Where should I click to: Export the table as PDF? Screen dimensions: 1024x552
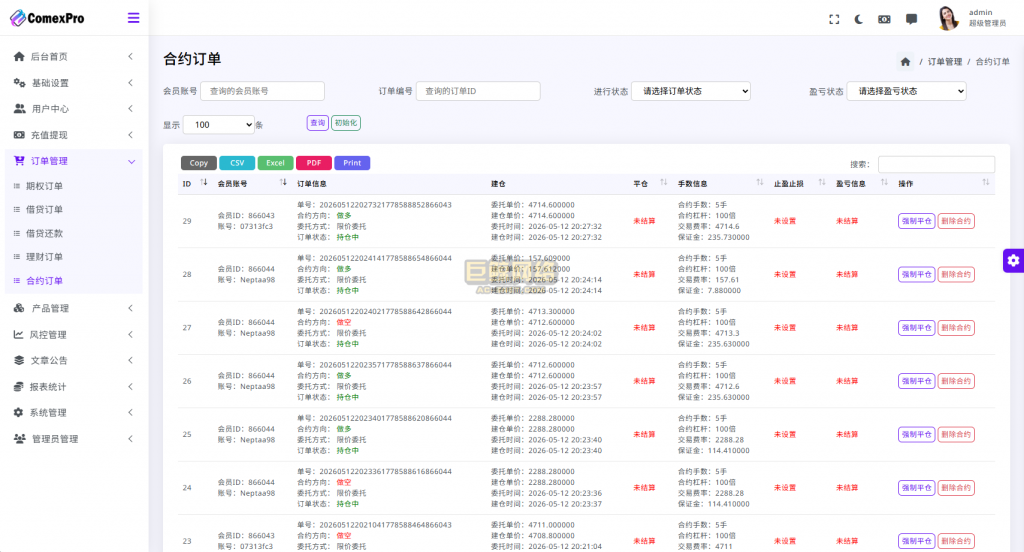pyautogui.click(x=313, y=163)
